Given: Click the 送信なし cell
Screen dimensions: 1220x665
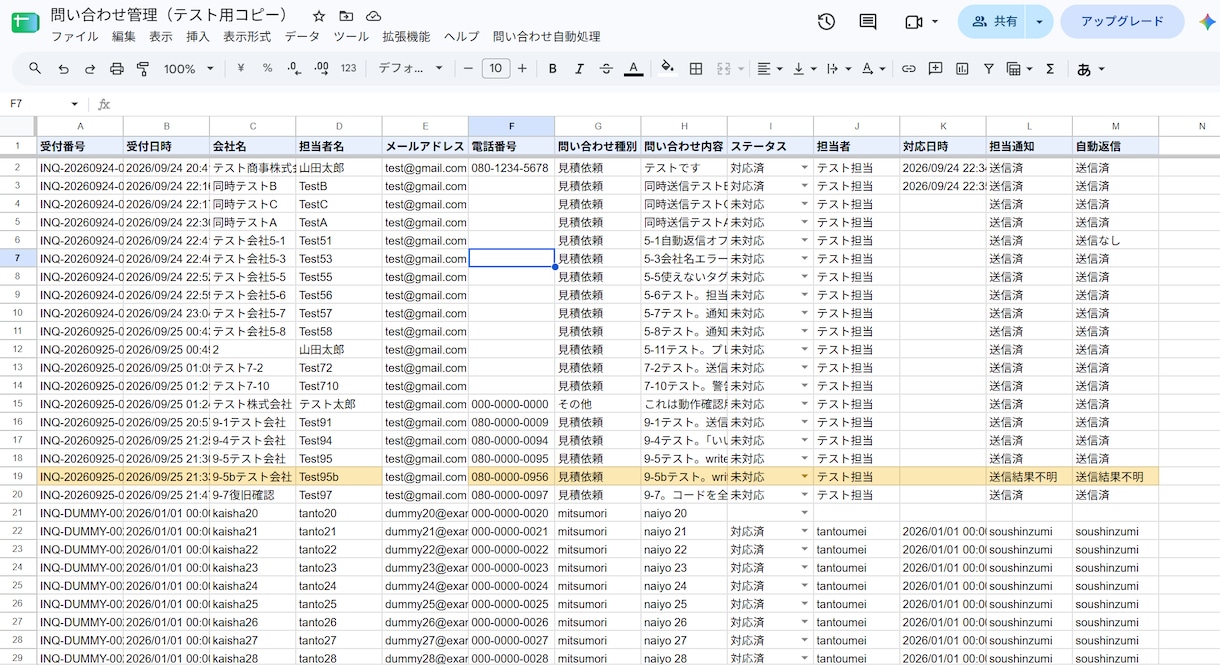Looking at the screenshot, I should [1115, 240].
